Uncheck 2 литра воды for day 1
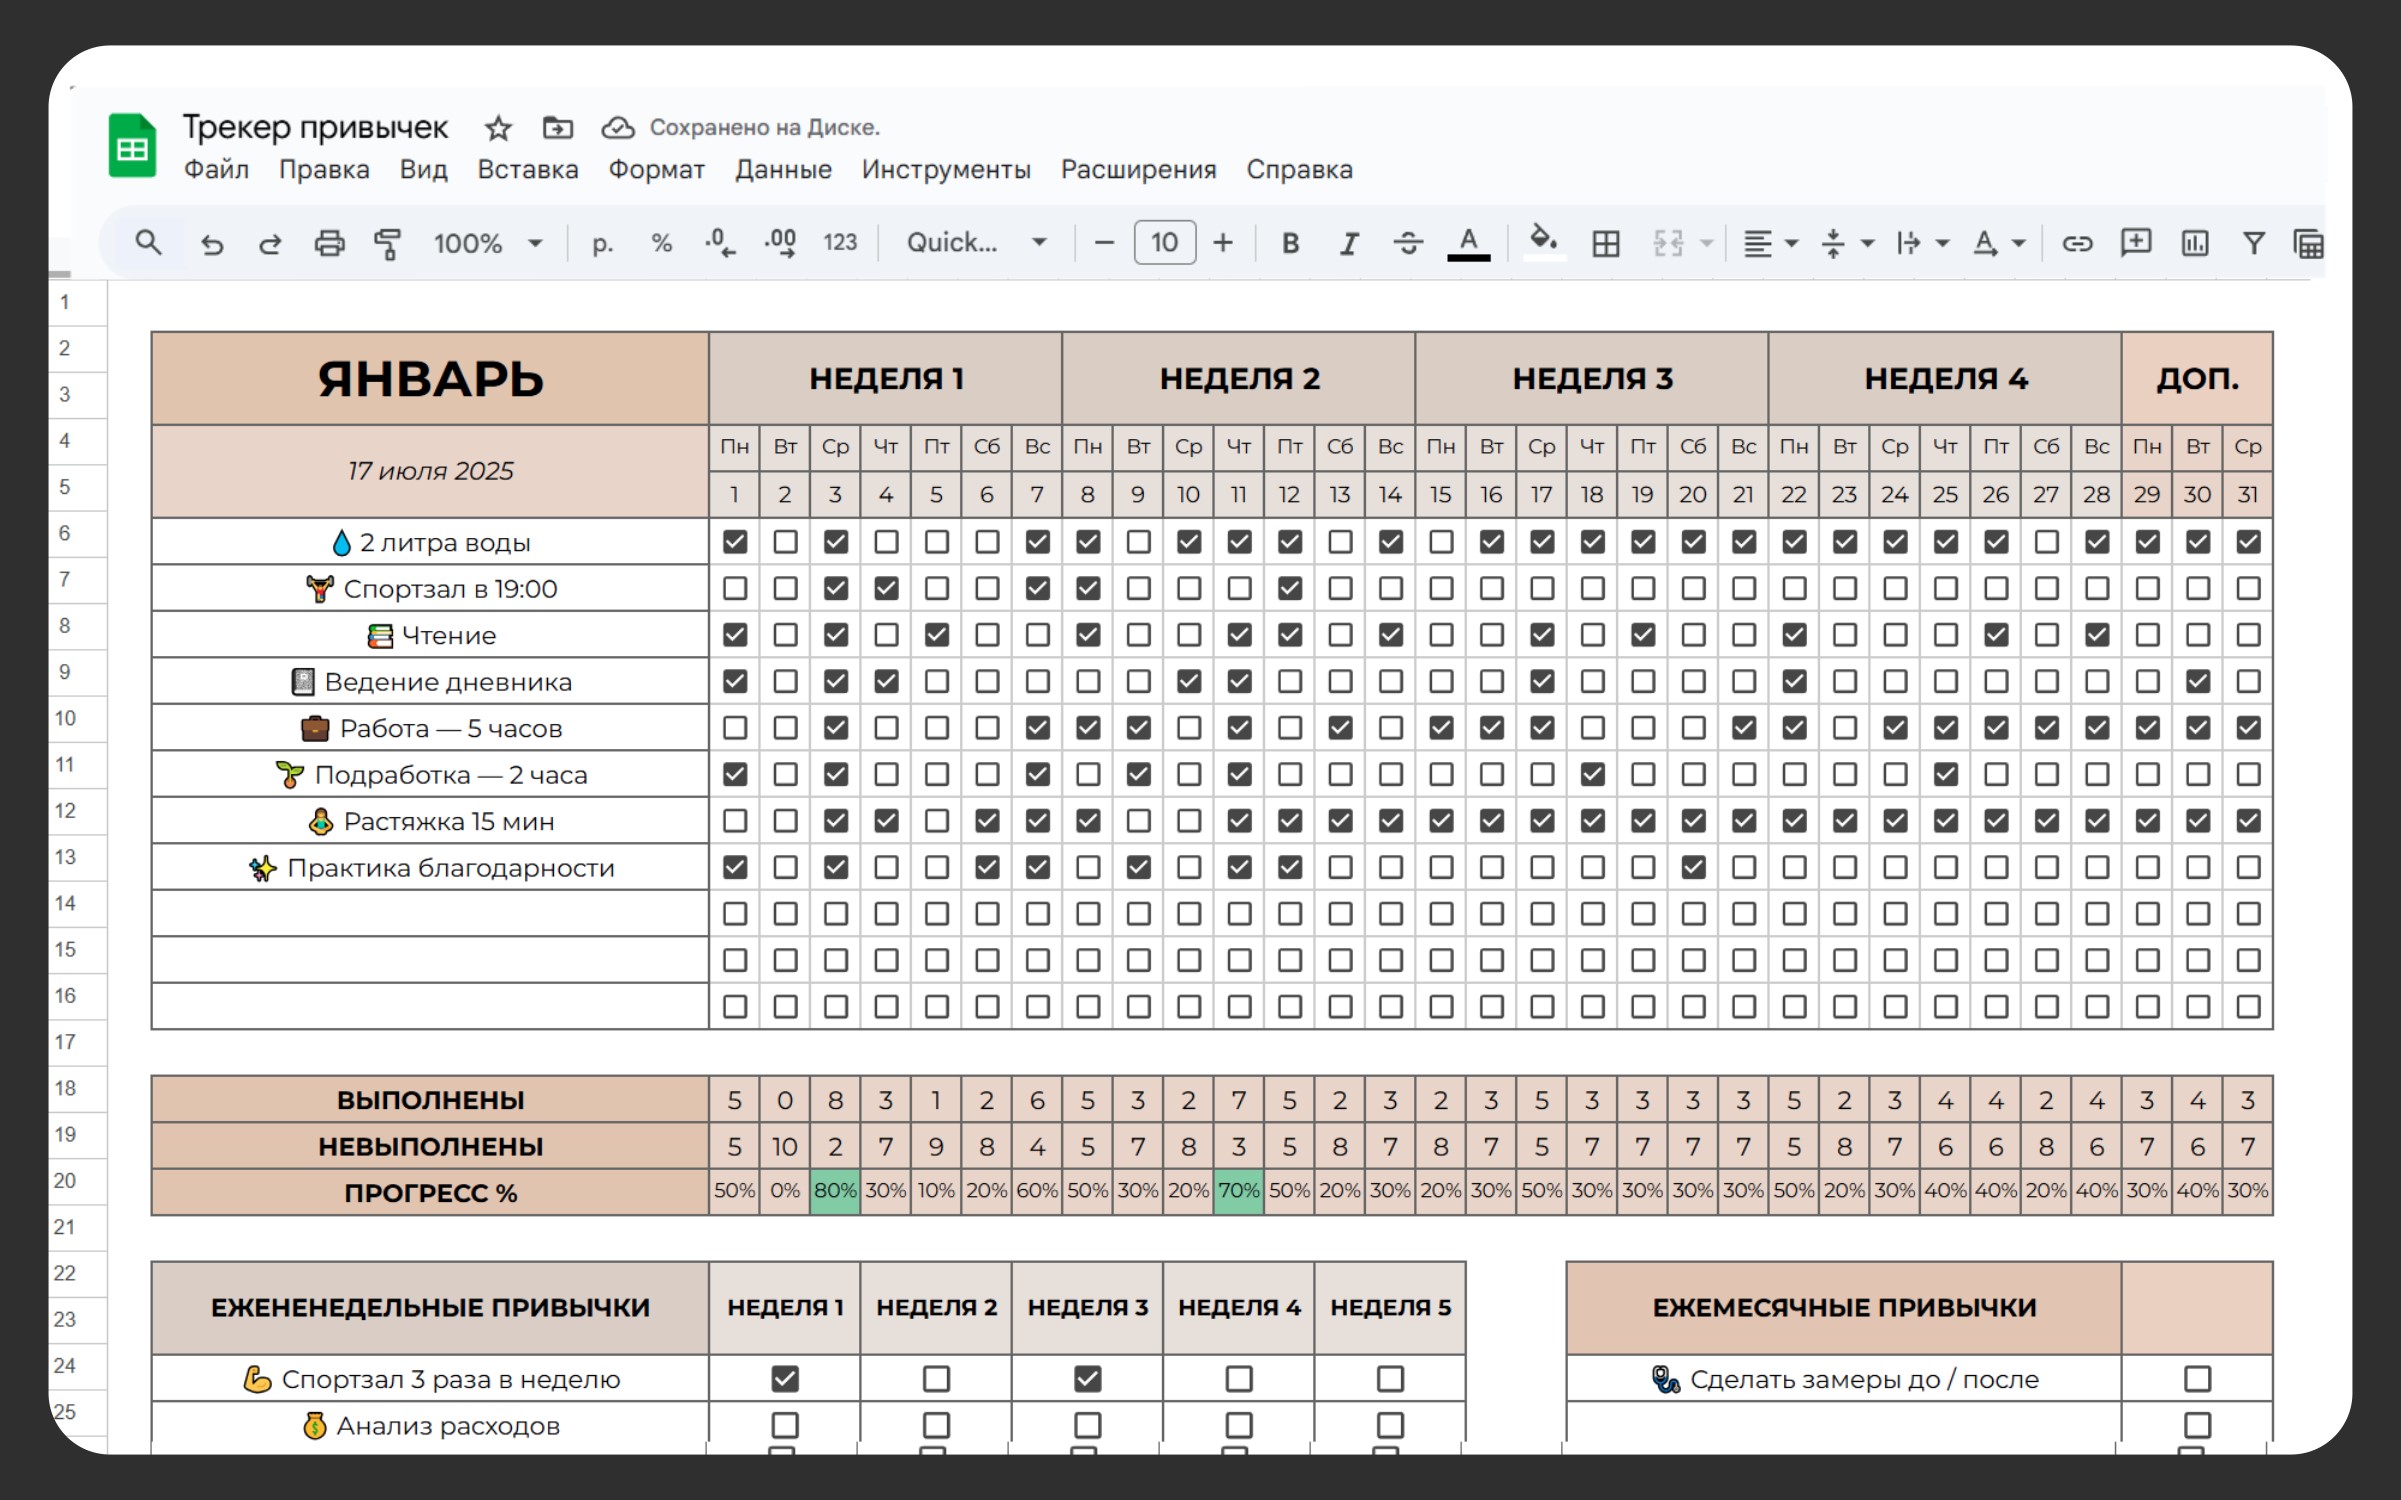The height and width of the screenshot is (1500, 2401). coord(735,542)
